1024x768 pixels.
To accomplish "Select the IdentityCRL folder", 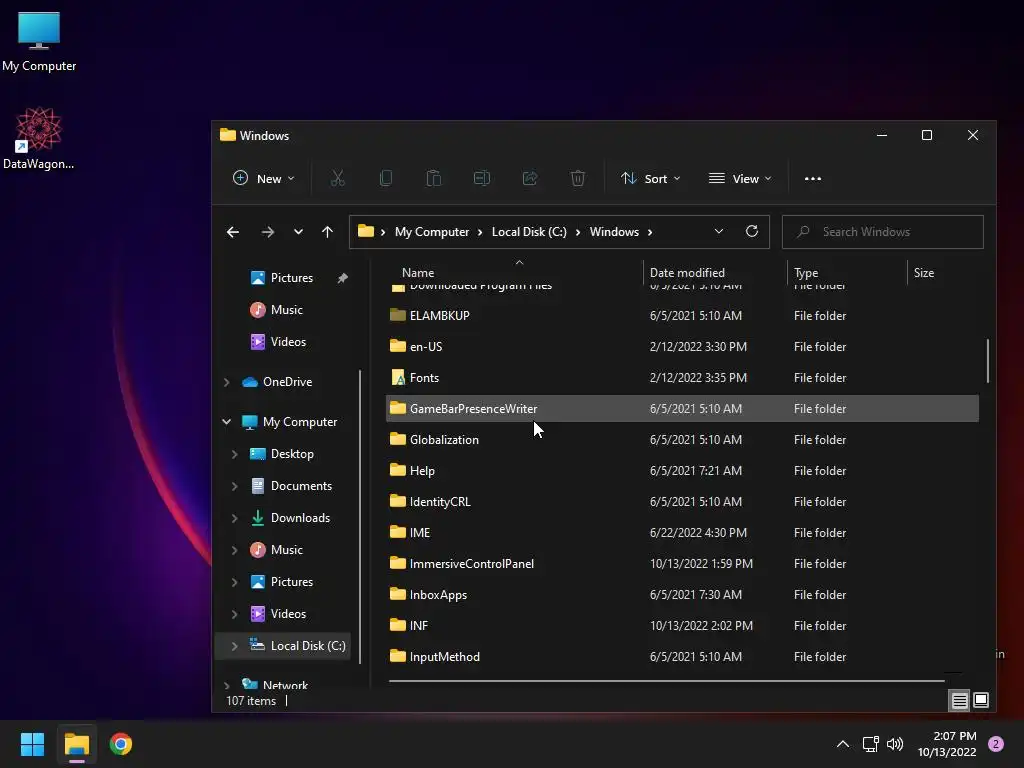I will pyautogui.click(x=682, y=502).
